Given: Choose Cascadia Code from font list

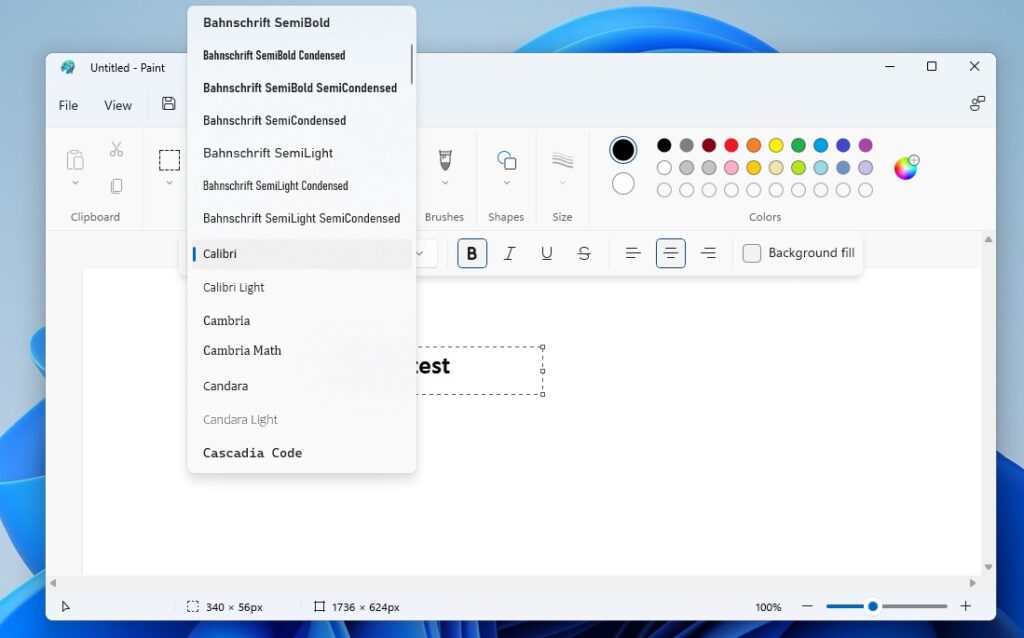Looking at the screenshot, I should pyautogui.click(x=252, y=453).
